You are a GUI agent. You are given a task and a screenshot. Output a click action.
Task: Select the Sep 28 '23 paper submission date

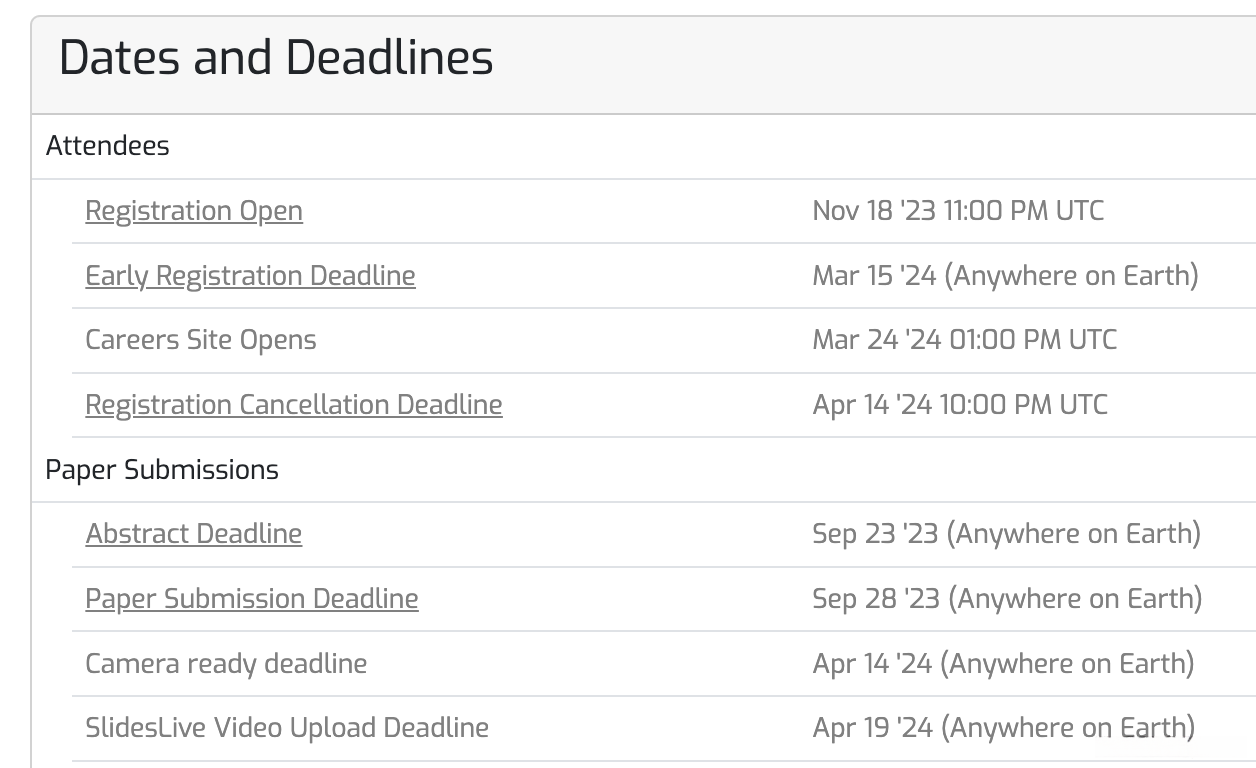click(876, 599)
